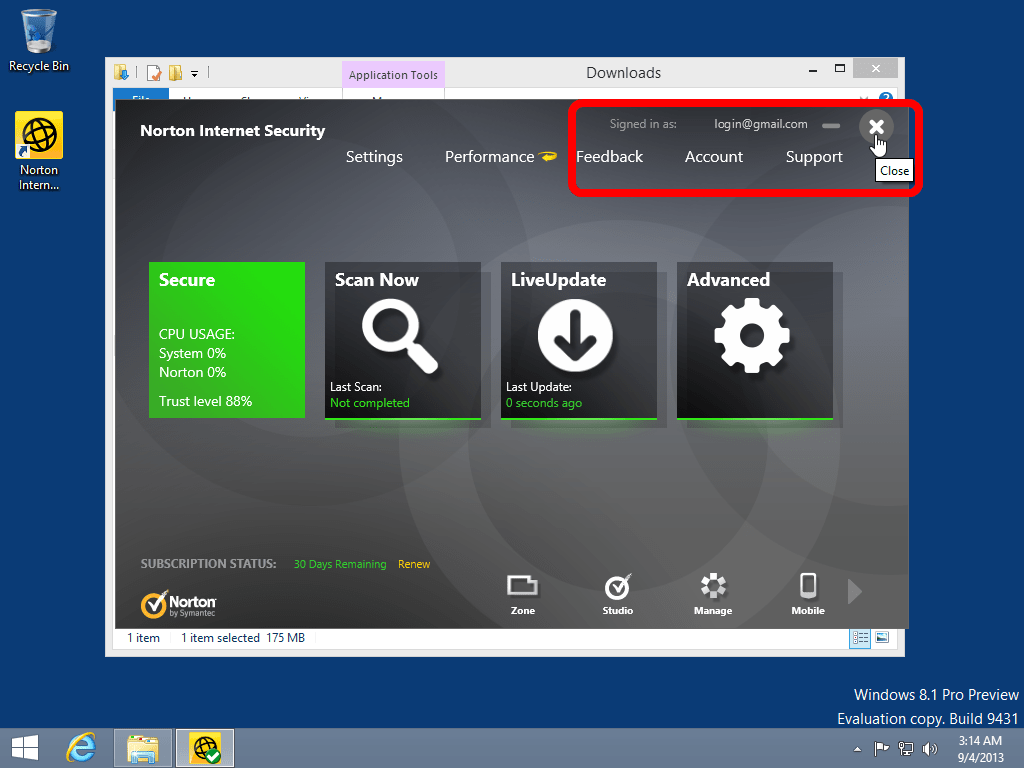Open the Support menu
The height and width of the screenshot is (768, 1024).
click(x=814, y=157)
